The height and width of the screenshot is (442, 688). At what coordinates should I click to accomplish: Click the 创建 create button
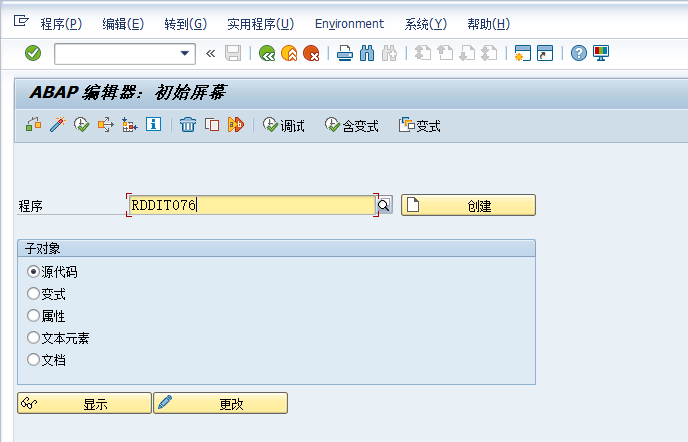(468, 205)
